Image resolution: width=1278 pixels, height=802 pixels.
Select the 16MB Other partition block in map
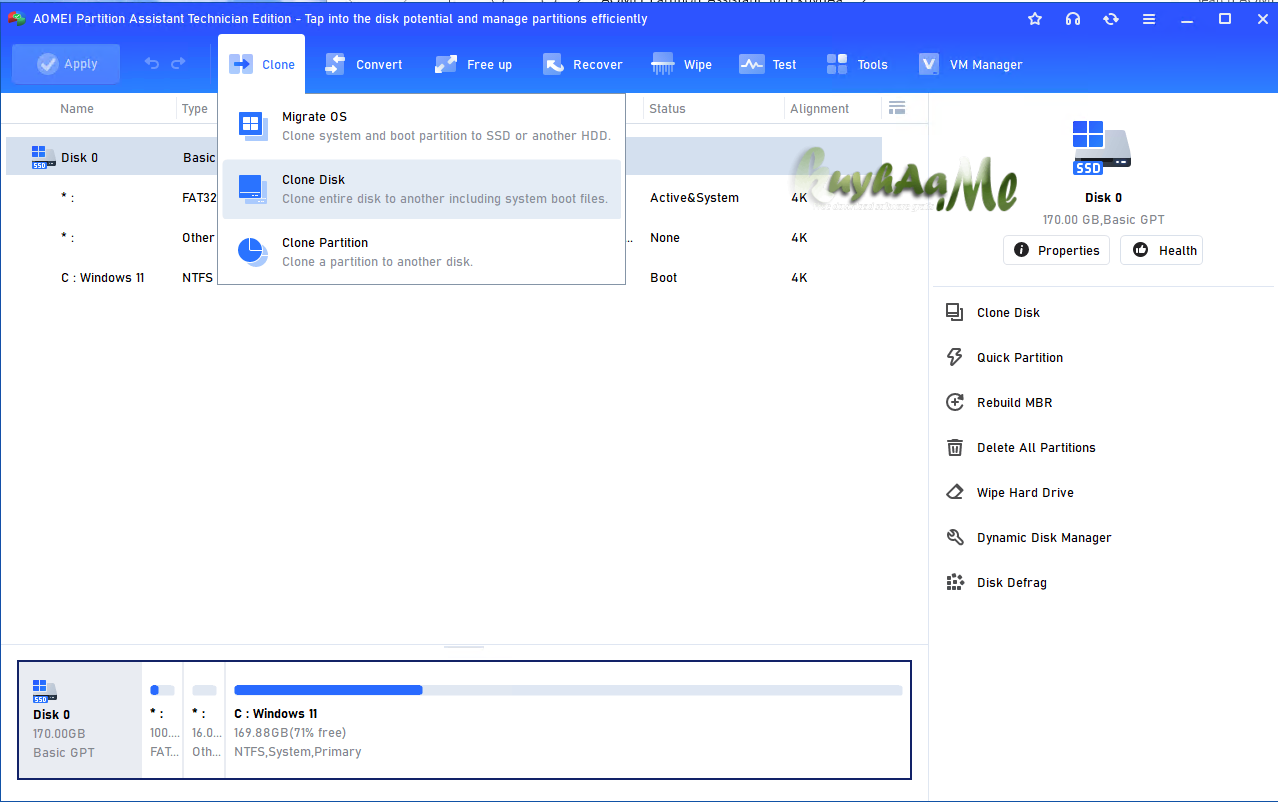pyautogui.click(x=205, y=720)
